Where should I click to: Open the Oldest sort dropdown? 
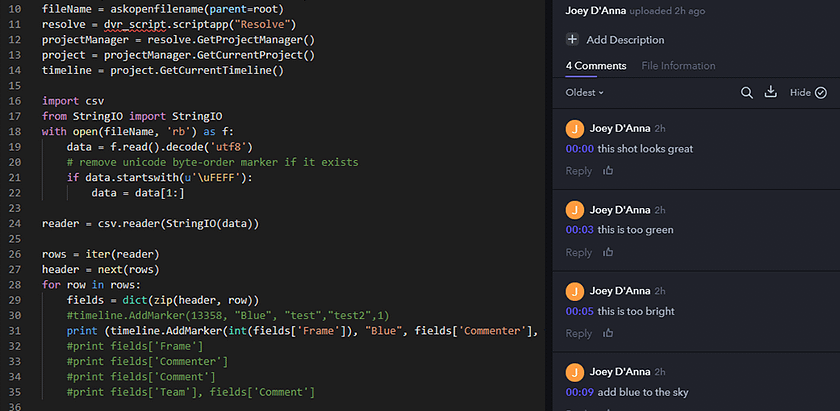pos(584,93)
